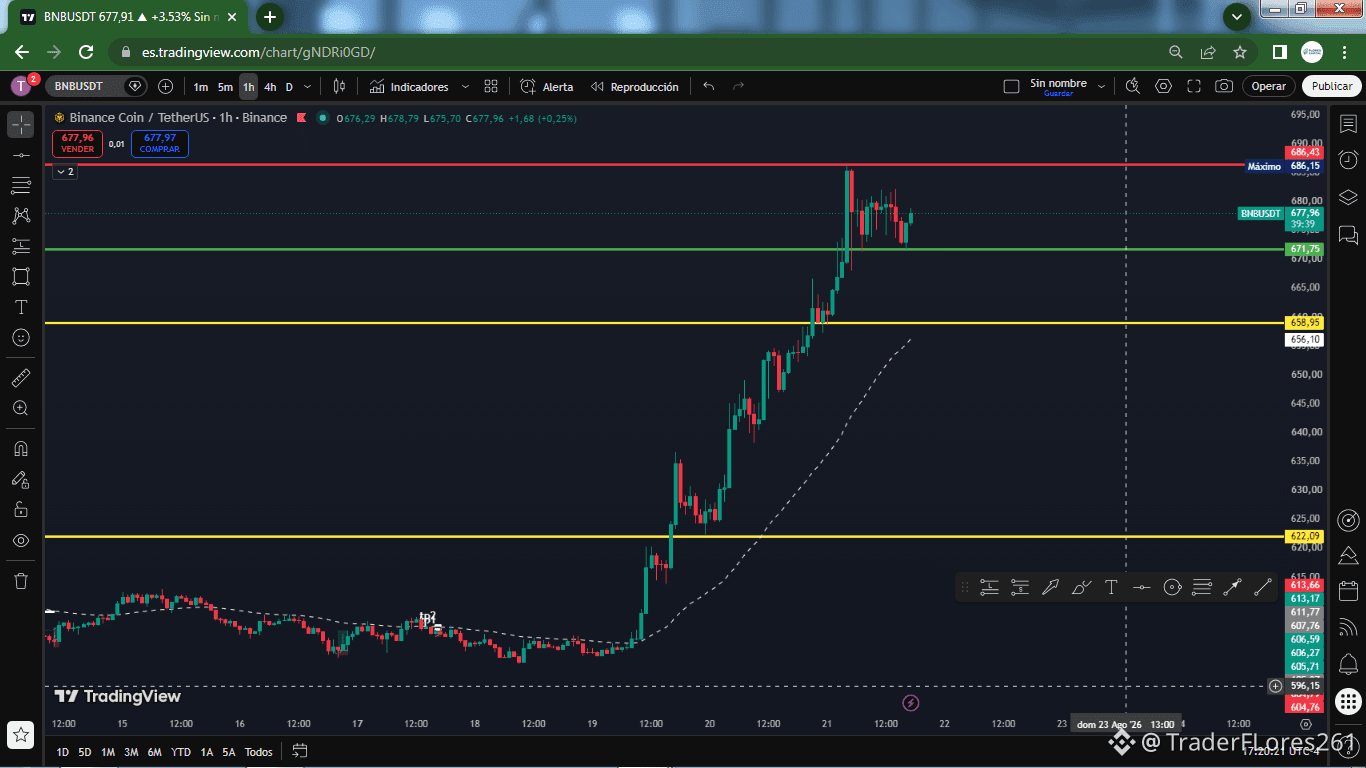
Task: Select the Text tool in left sidebar
Action: 21,307
